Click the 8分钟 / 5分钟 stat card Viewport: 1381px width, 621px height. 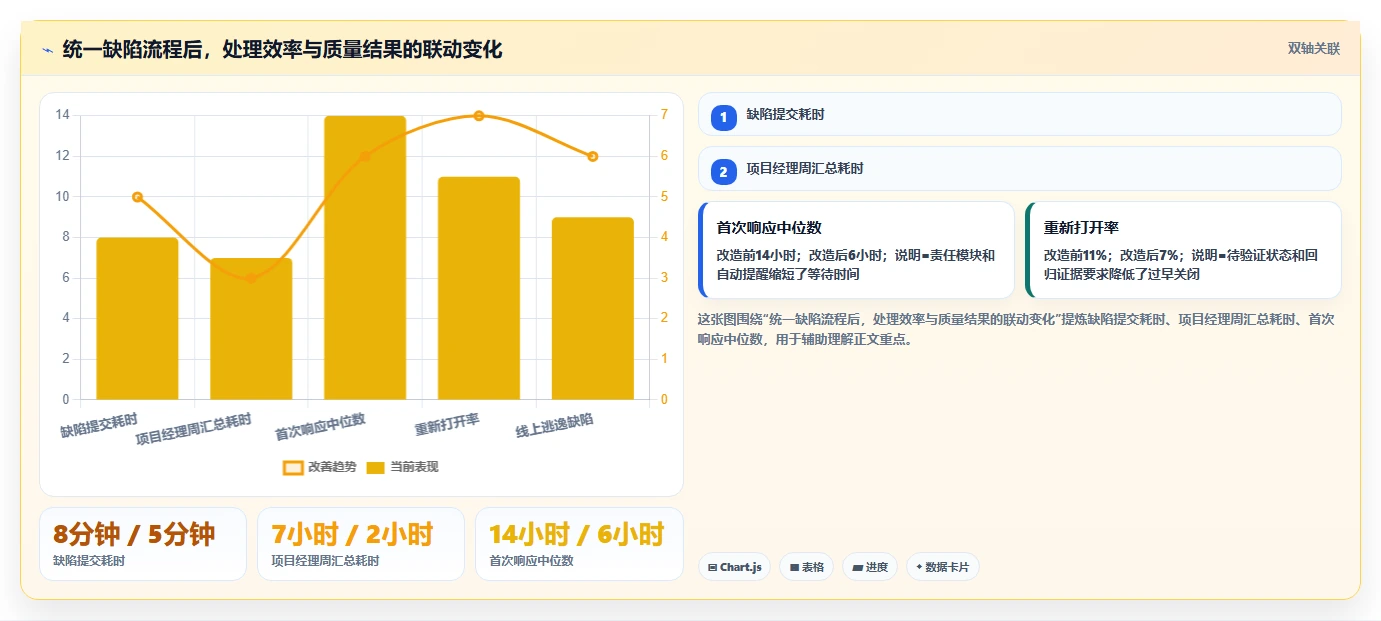[x=143, y=544]
